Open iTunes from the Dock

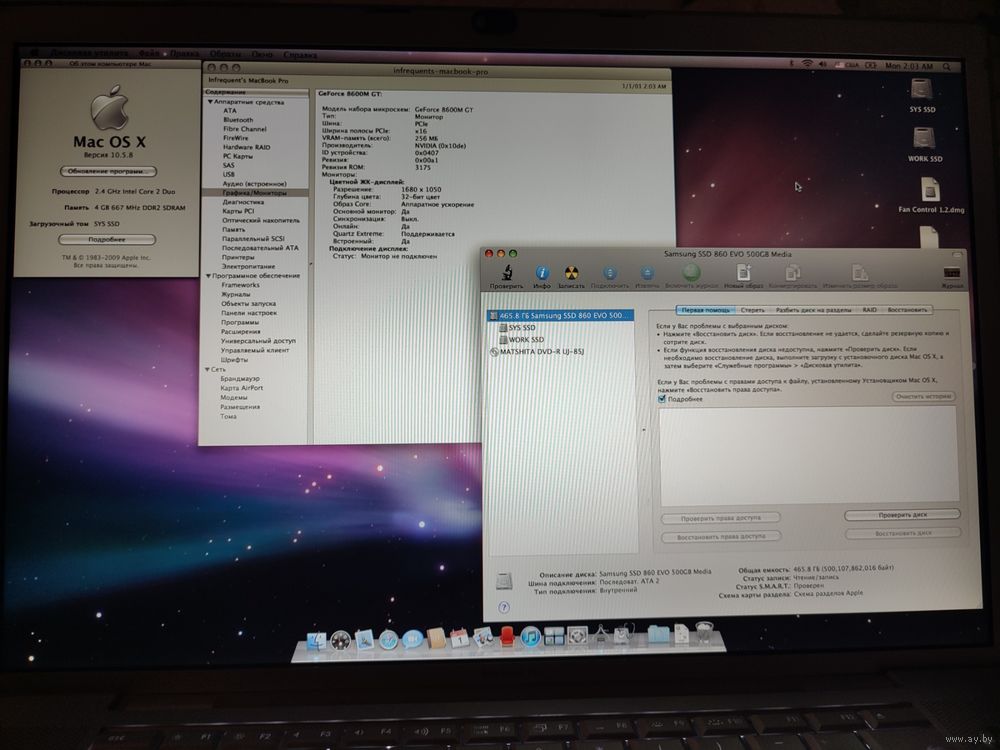click(530, 636)
